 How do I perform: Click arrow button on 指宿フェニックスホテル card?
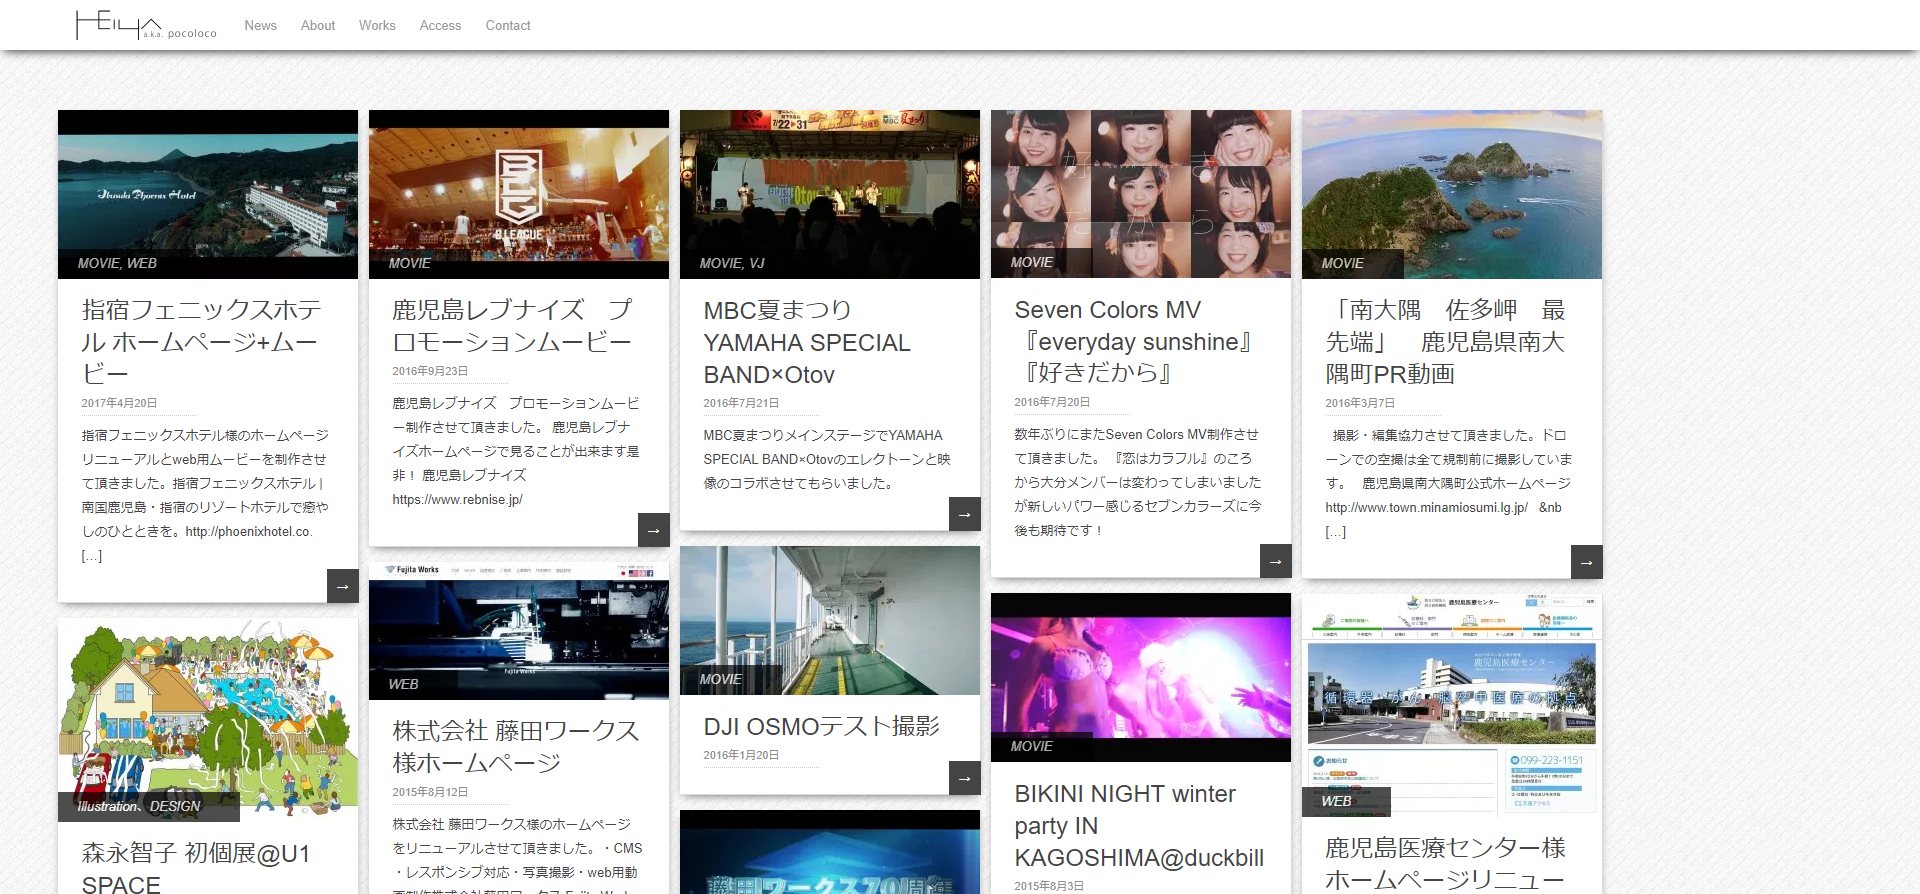[x=343, y=586]
